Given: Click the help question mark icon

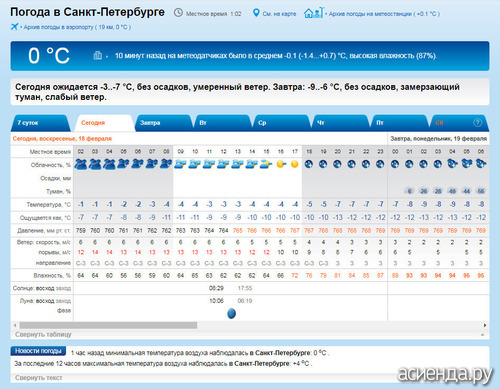Looking at the screenshot, I should [x=478, y=123].
